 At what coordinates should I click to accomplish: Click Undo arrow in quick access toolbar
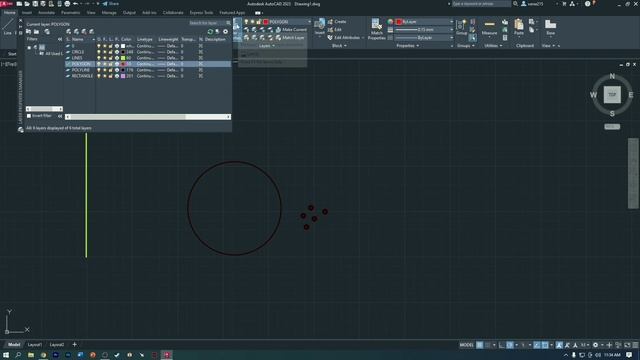(76, 4)
